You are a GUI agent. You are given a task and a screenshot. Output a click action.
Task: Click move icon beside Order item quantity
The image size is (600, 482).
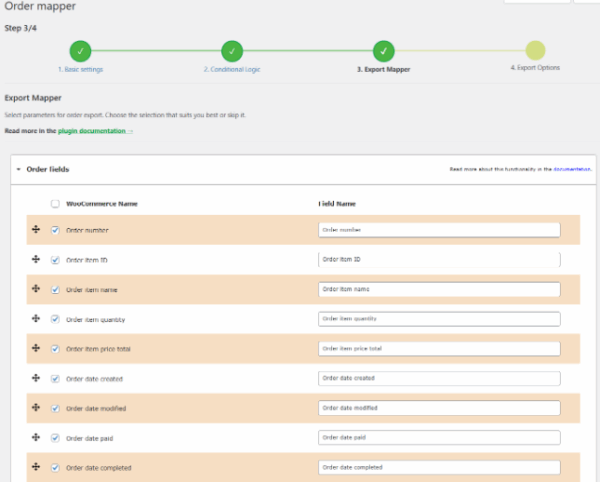[36, 319]
